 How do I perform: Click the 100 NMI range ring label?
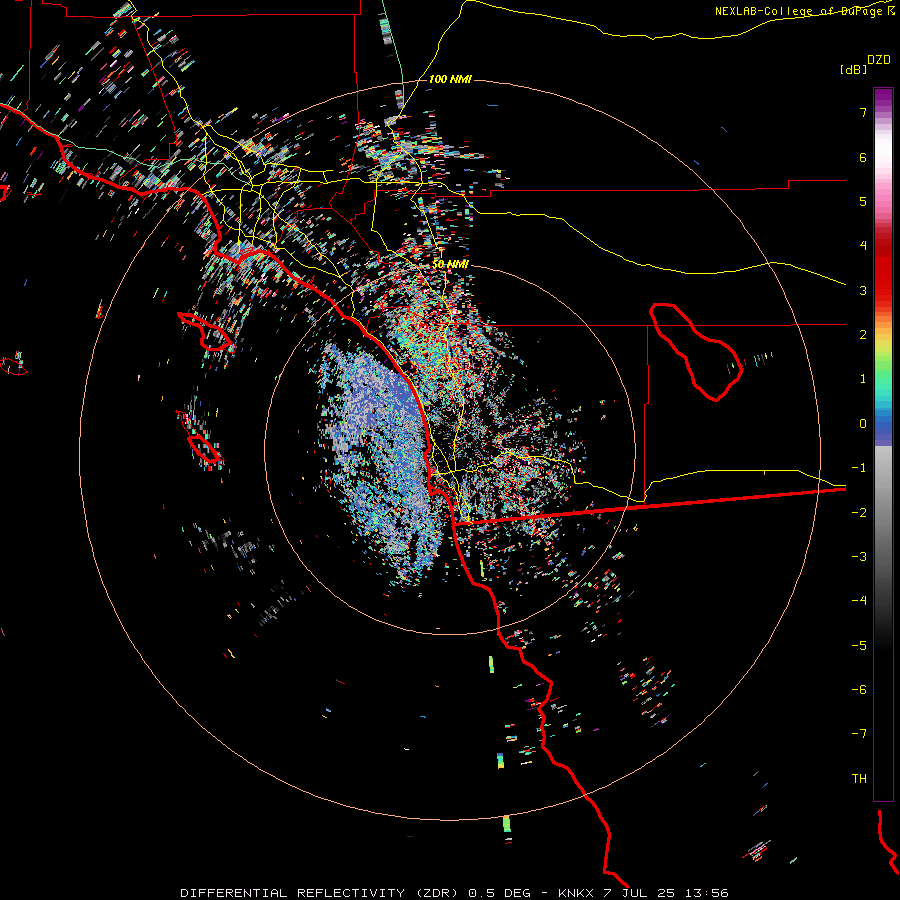450,79
